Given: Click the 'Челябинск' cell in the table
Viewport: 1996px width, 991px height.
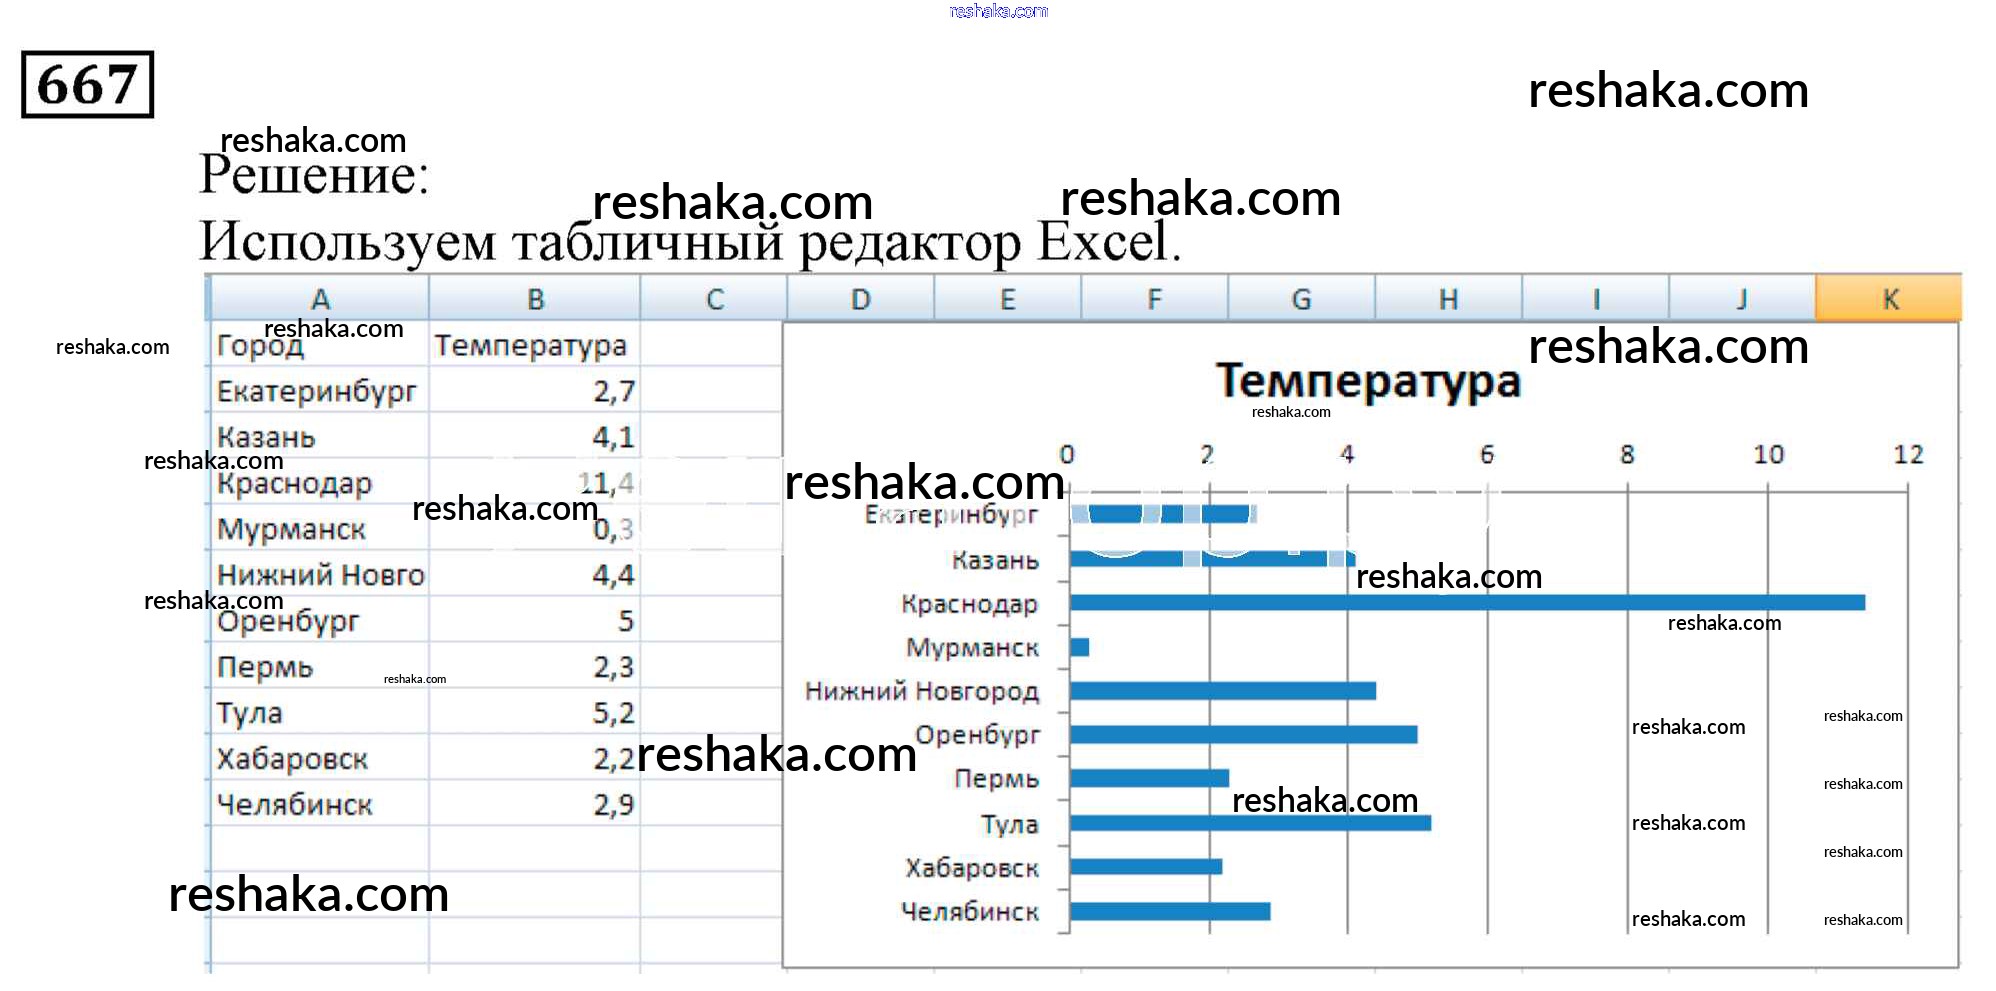Looking at the screenshot, I should (295, 805).
